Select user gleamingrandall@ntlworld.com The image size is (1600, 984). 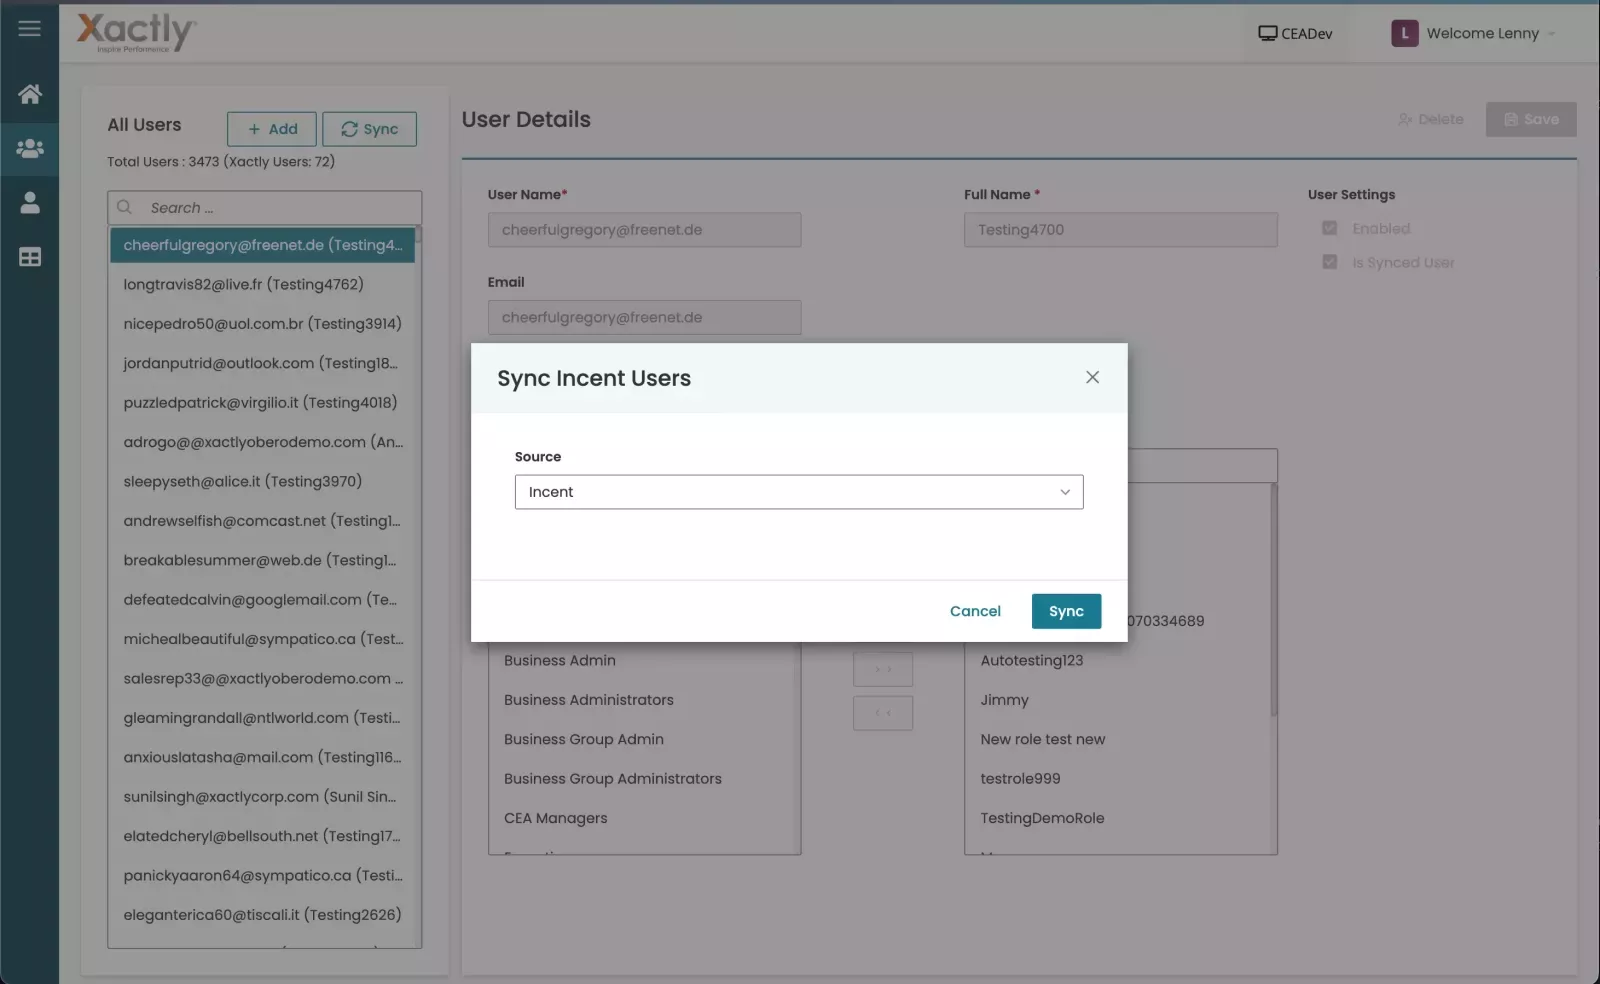pyautogui.click(x=262, y=718)
